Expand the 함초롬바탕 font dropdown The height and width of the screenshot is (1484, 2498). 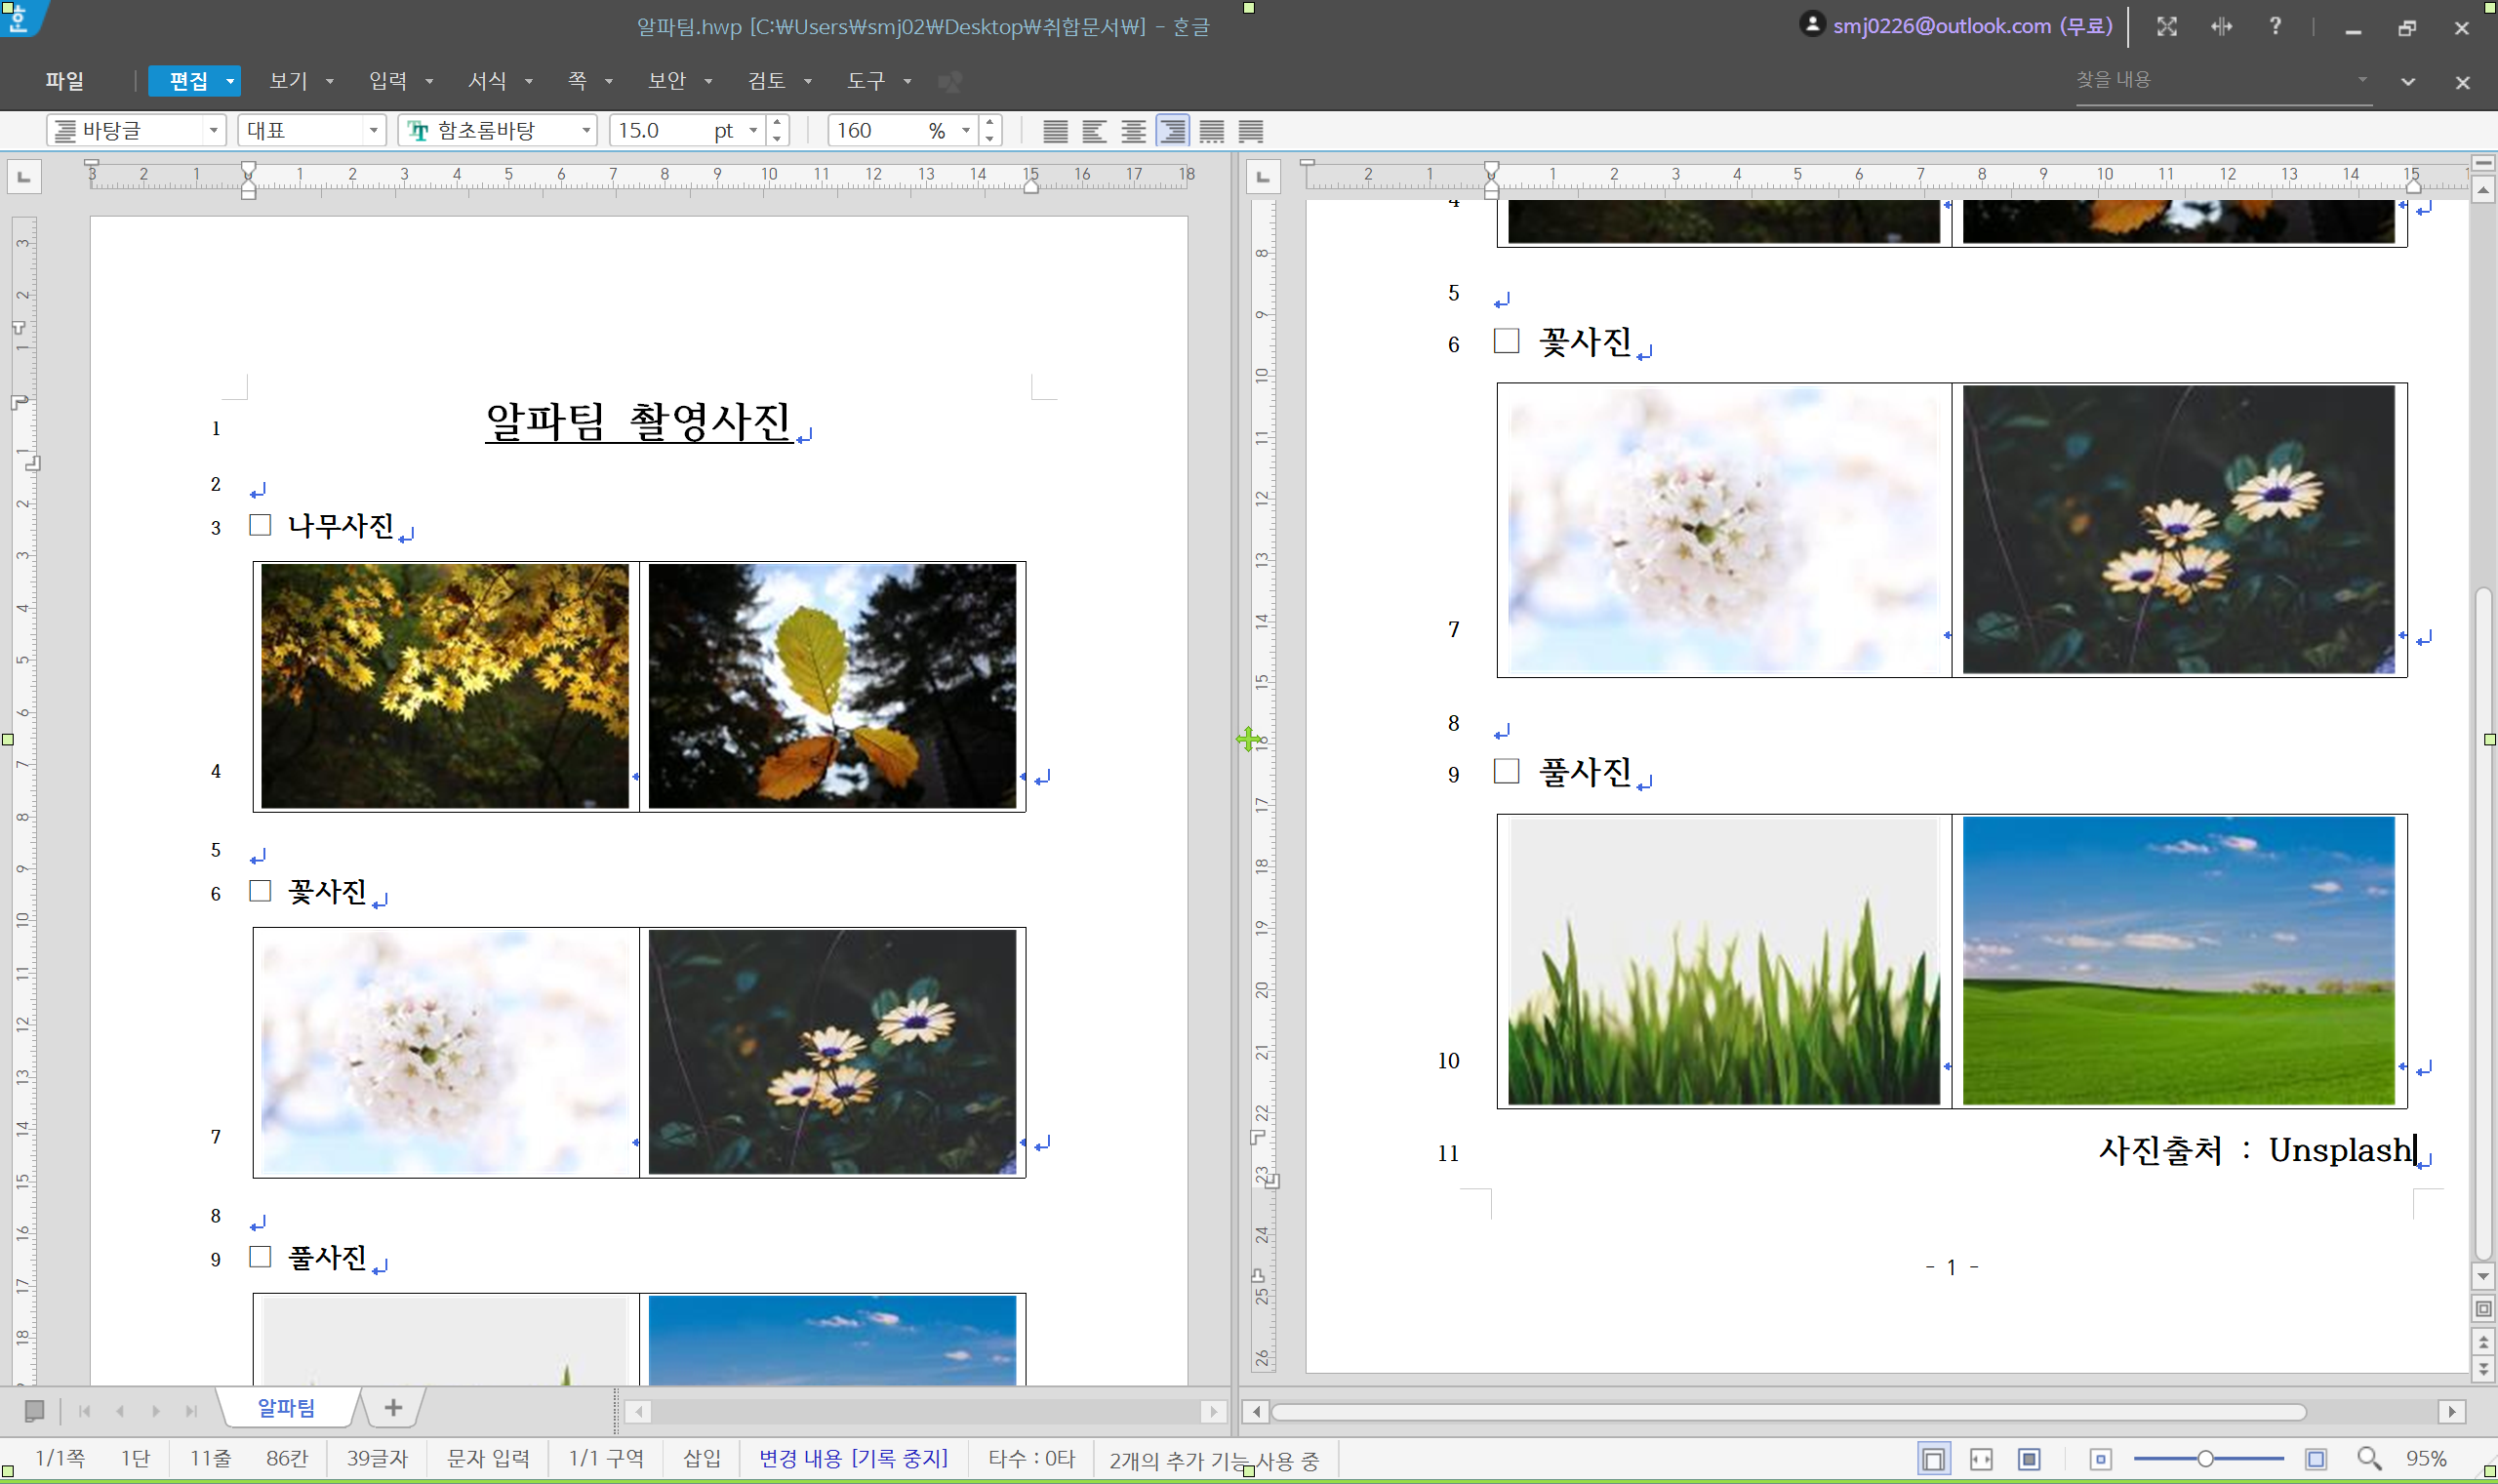tap(586, 131)
